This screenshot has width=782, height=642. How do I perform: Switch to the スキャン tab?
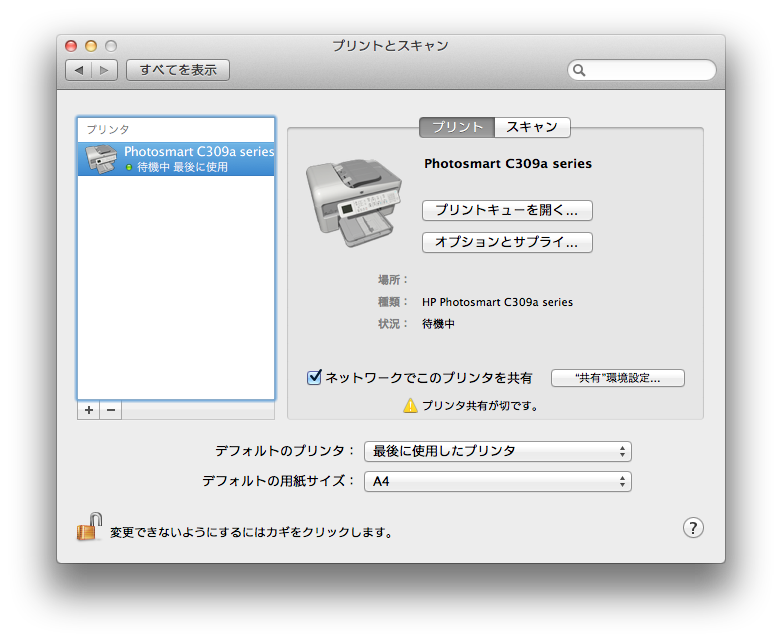[x=532, y=127]
